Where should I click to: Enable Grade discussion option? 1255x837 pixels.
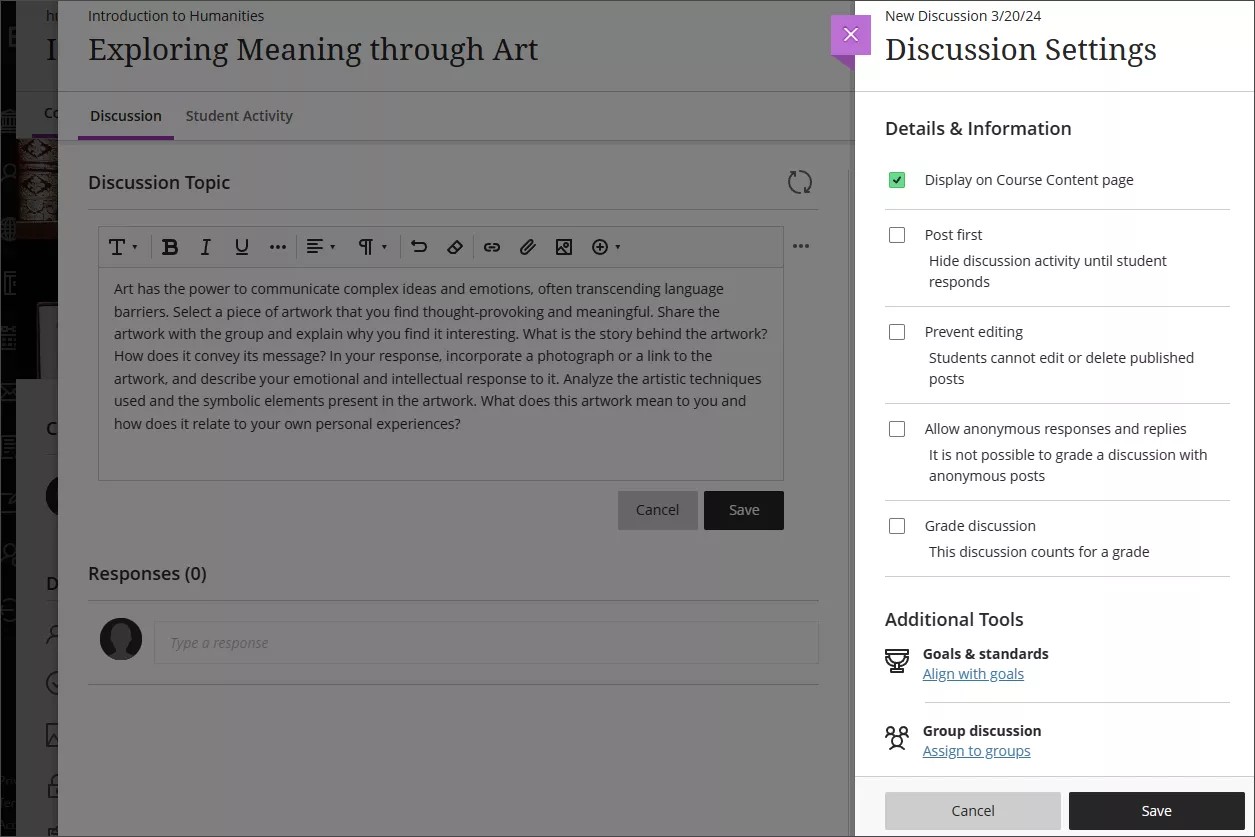(896, 525)
